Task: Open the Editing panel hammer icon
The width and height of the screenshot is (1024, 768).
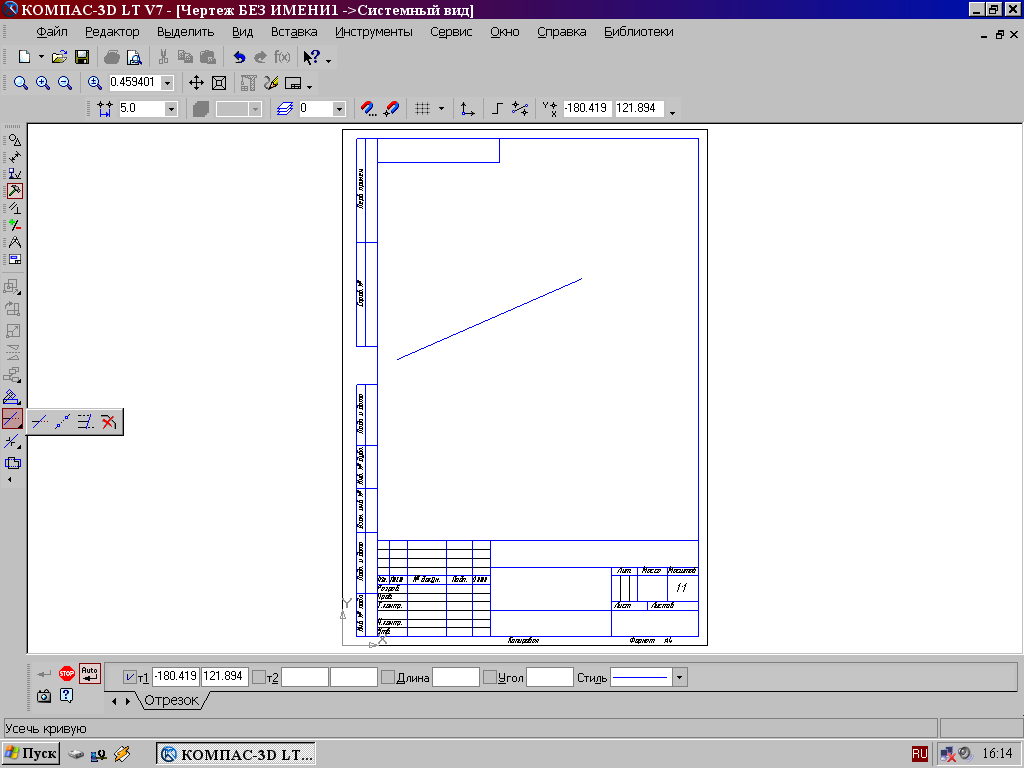Action: (14, 191)
